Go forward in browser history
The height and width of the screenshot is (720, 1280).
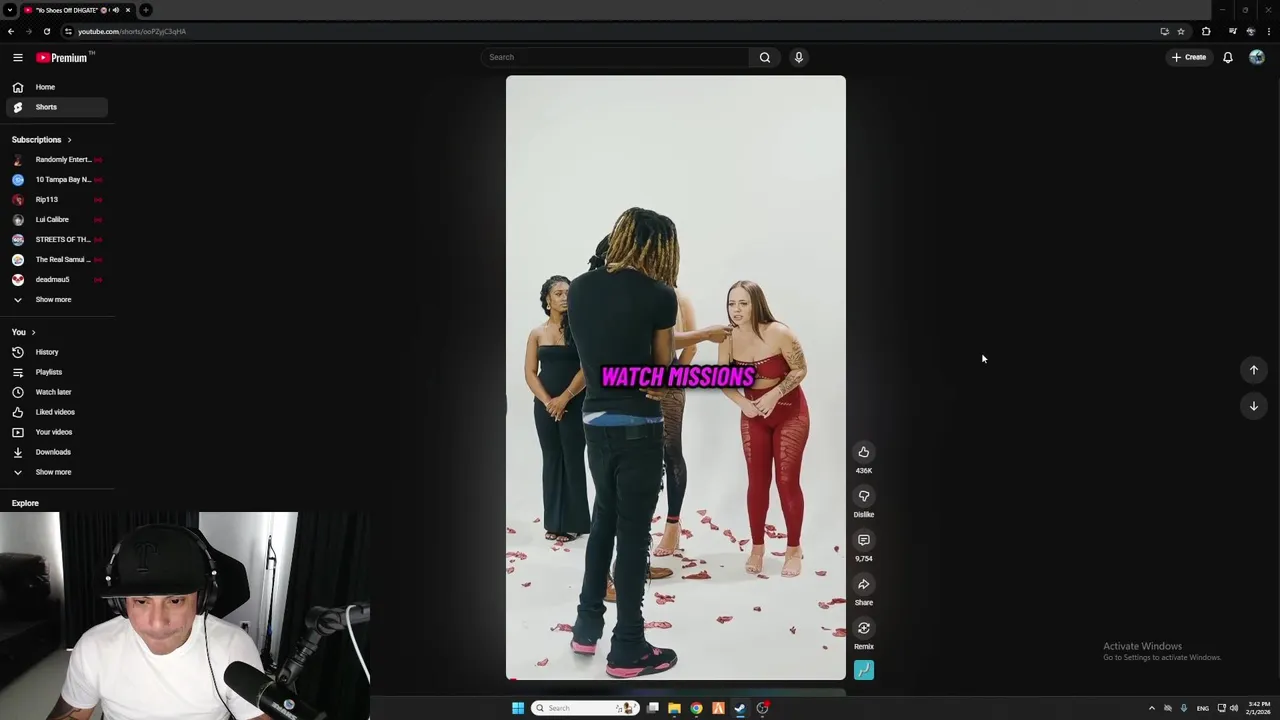29,31
